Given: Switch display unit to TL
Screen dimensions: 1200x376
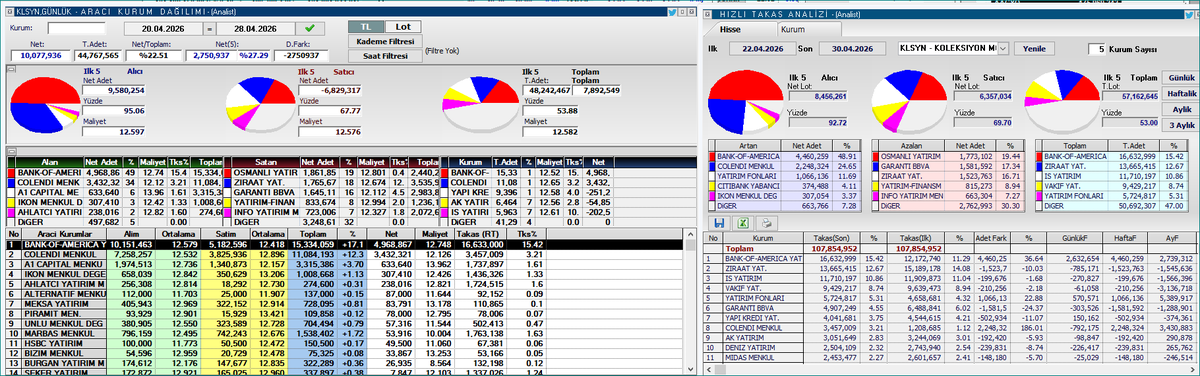Looking at the screenshot, I should pos(366,26).
